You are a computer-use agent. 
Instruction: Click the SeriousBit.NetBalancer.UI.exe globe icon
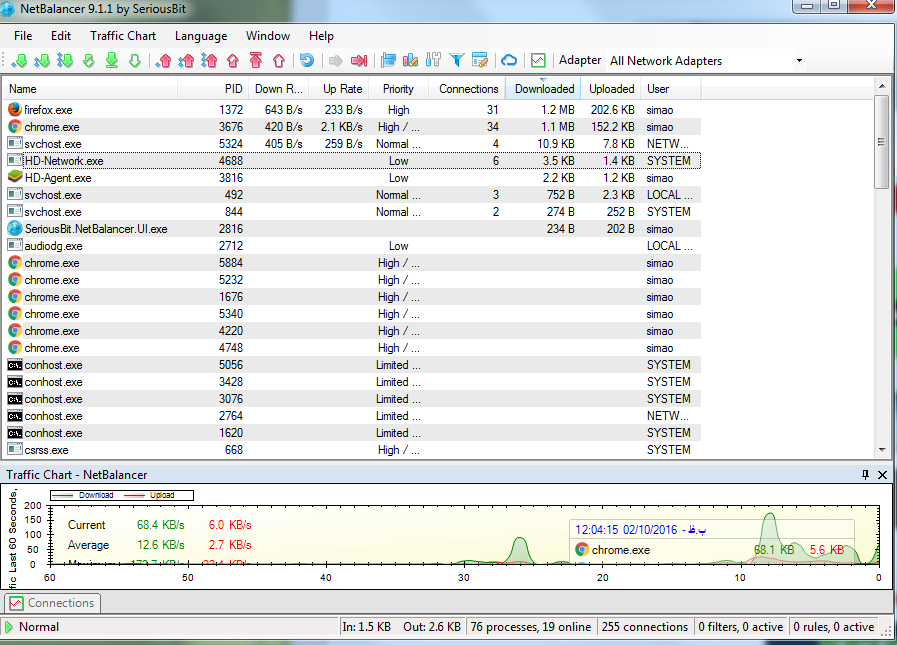point(15,228)
